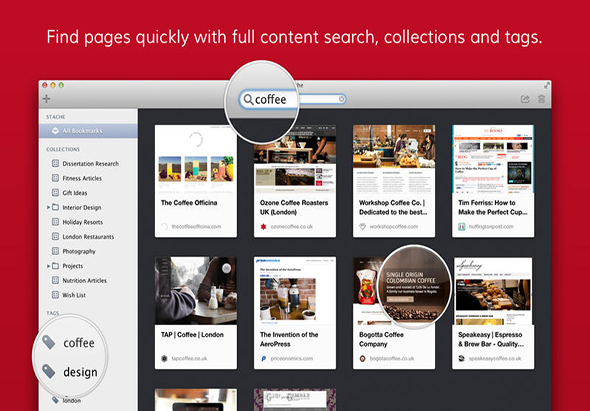Click the tapcoffee.co.uk link
This screenshot has width=590, height=411.
pyautogui.click(x=190, y=358)
